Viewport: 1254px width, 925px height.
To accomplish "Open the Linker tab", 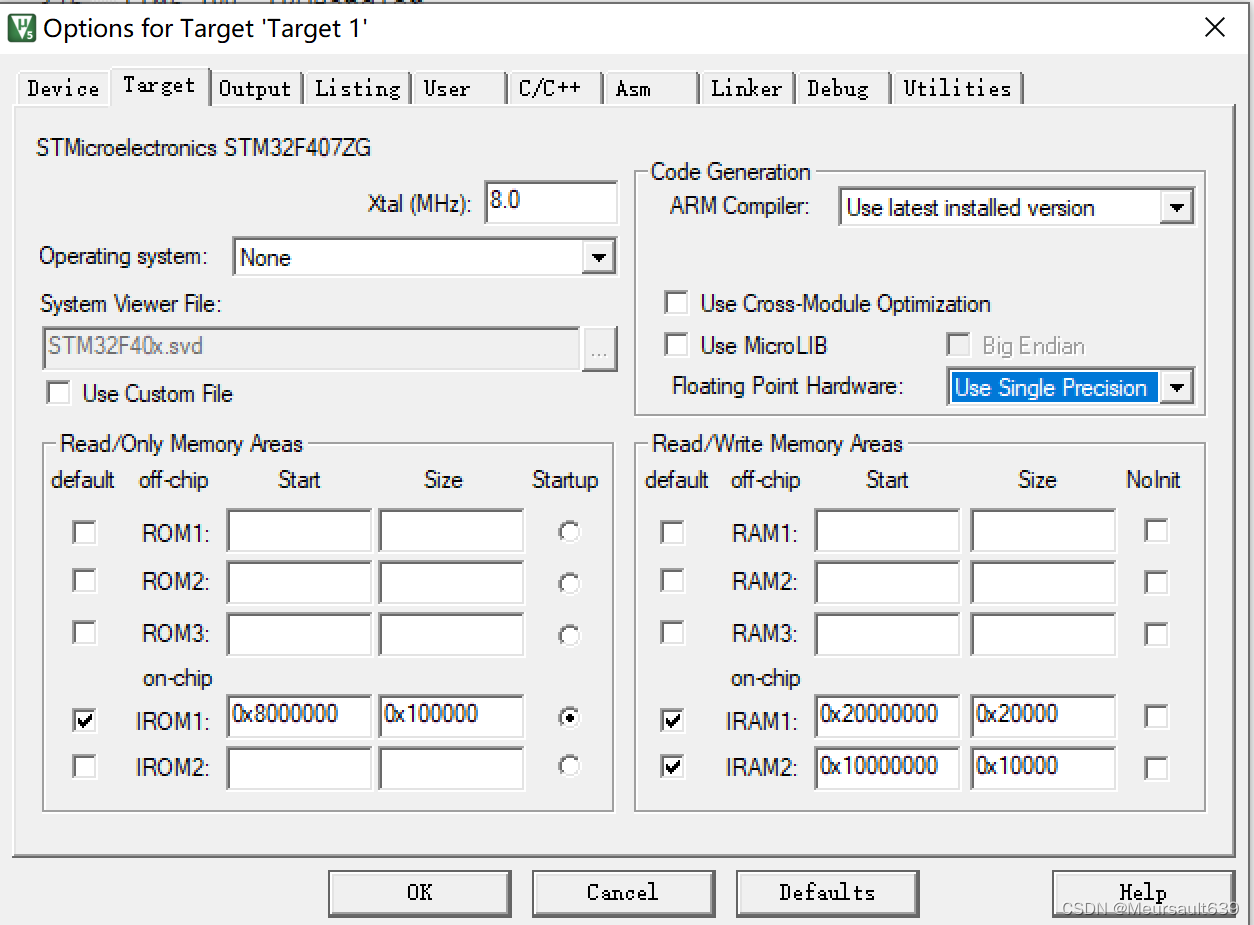I will (746, 88).
